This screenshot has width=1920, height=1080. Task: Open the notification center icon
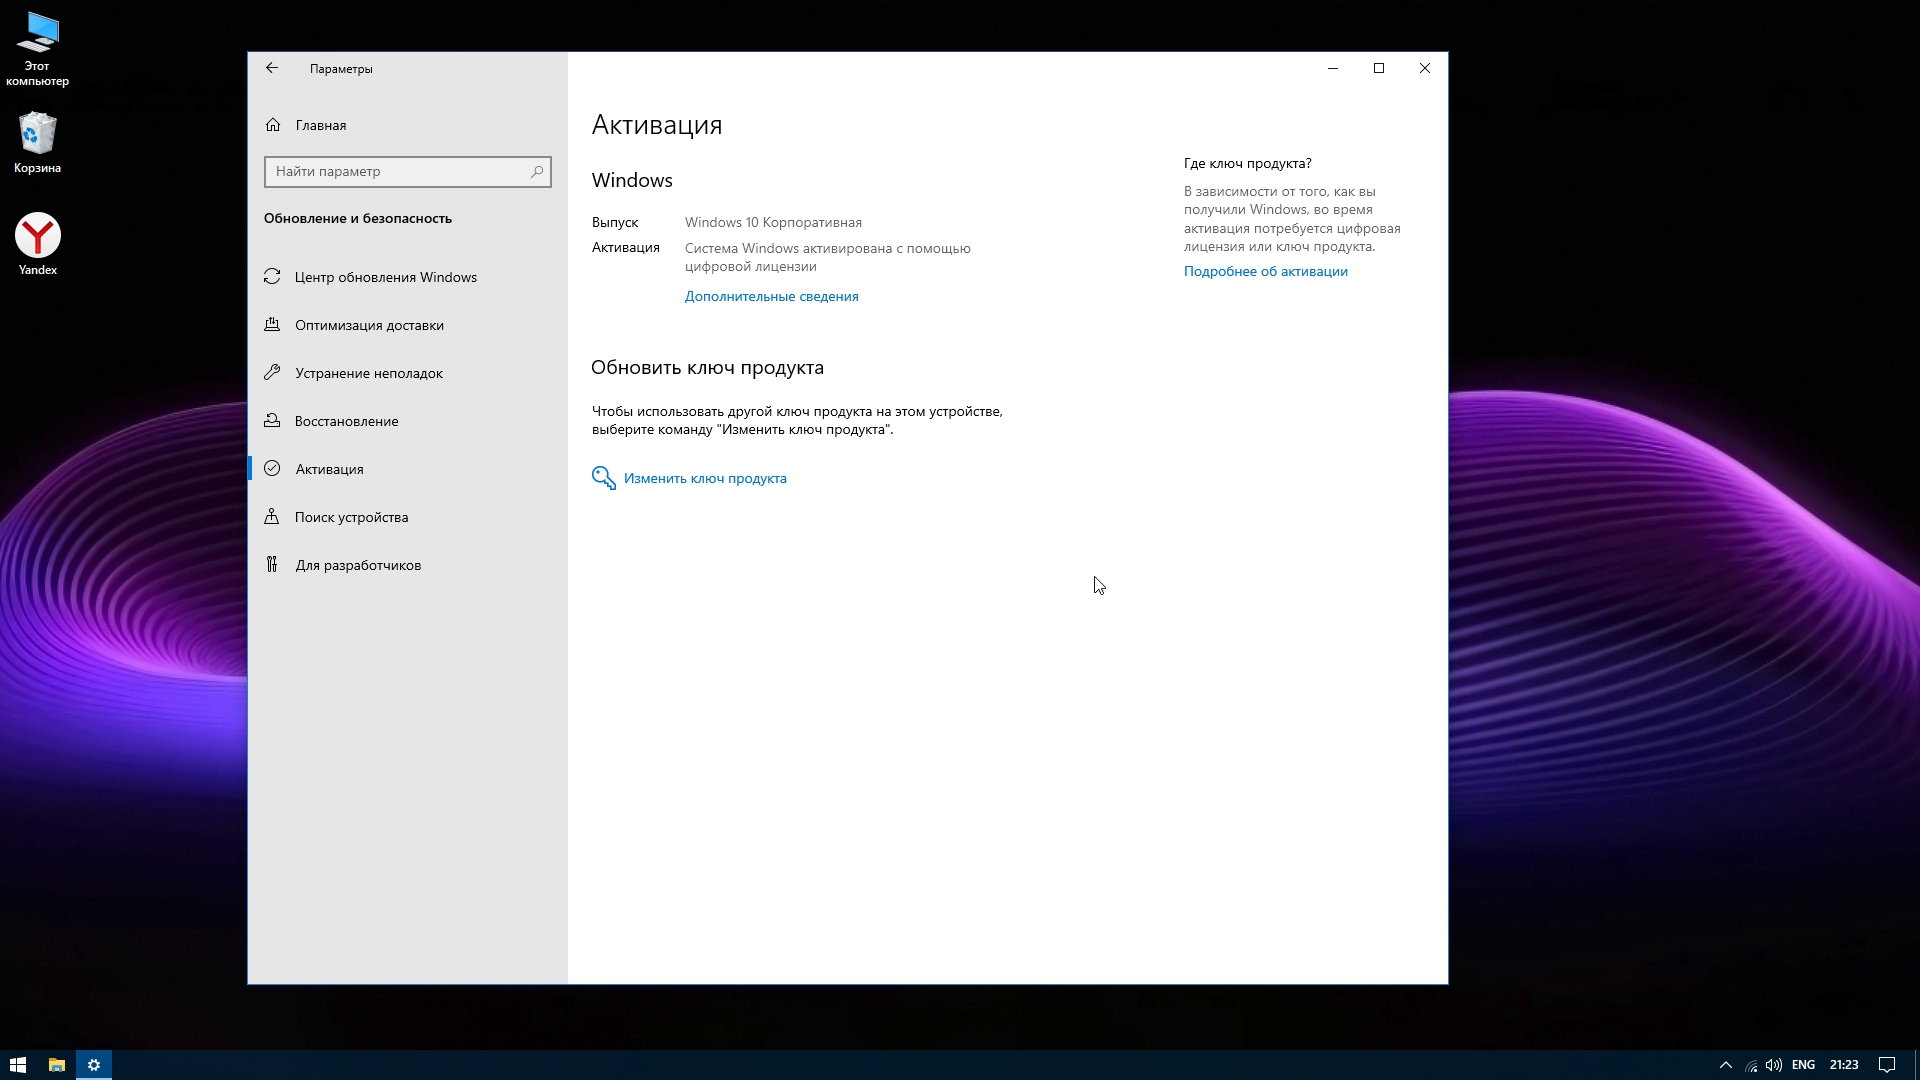click(1886, 1065)
